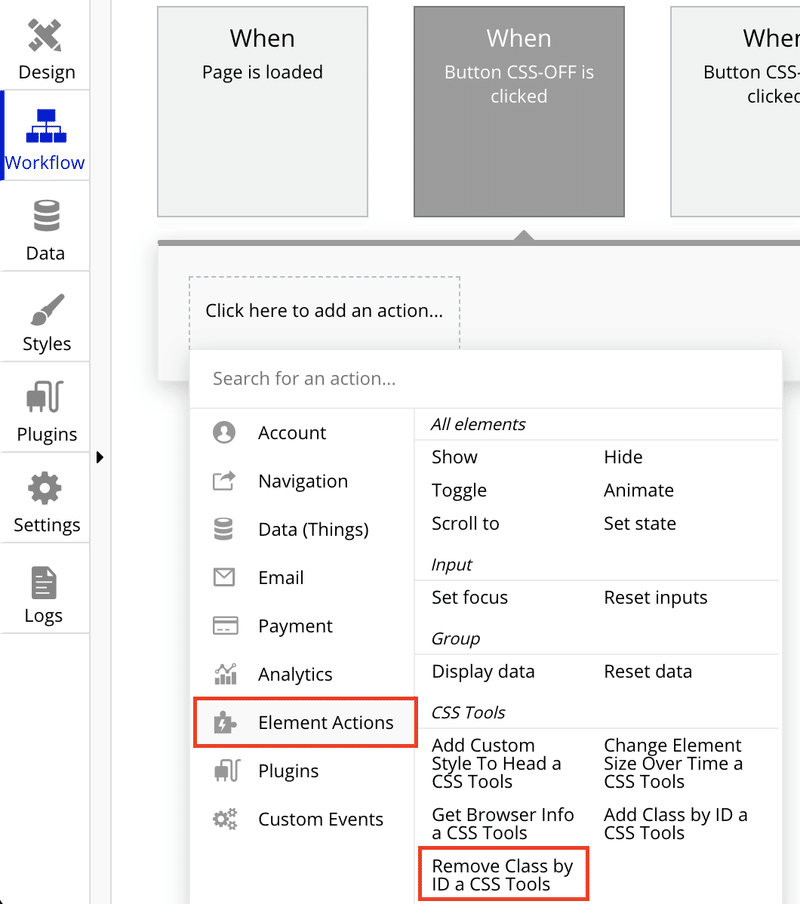Open the Data database icon
The image size is (800, 904).
[46, 216]
